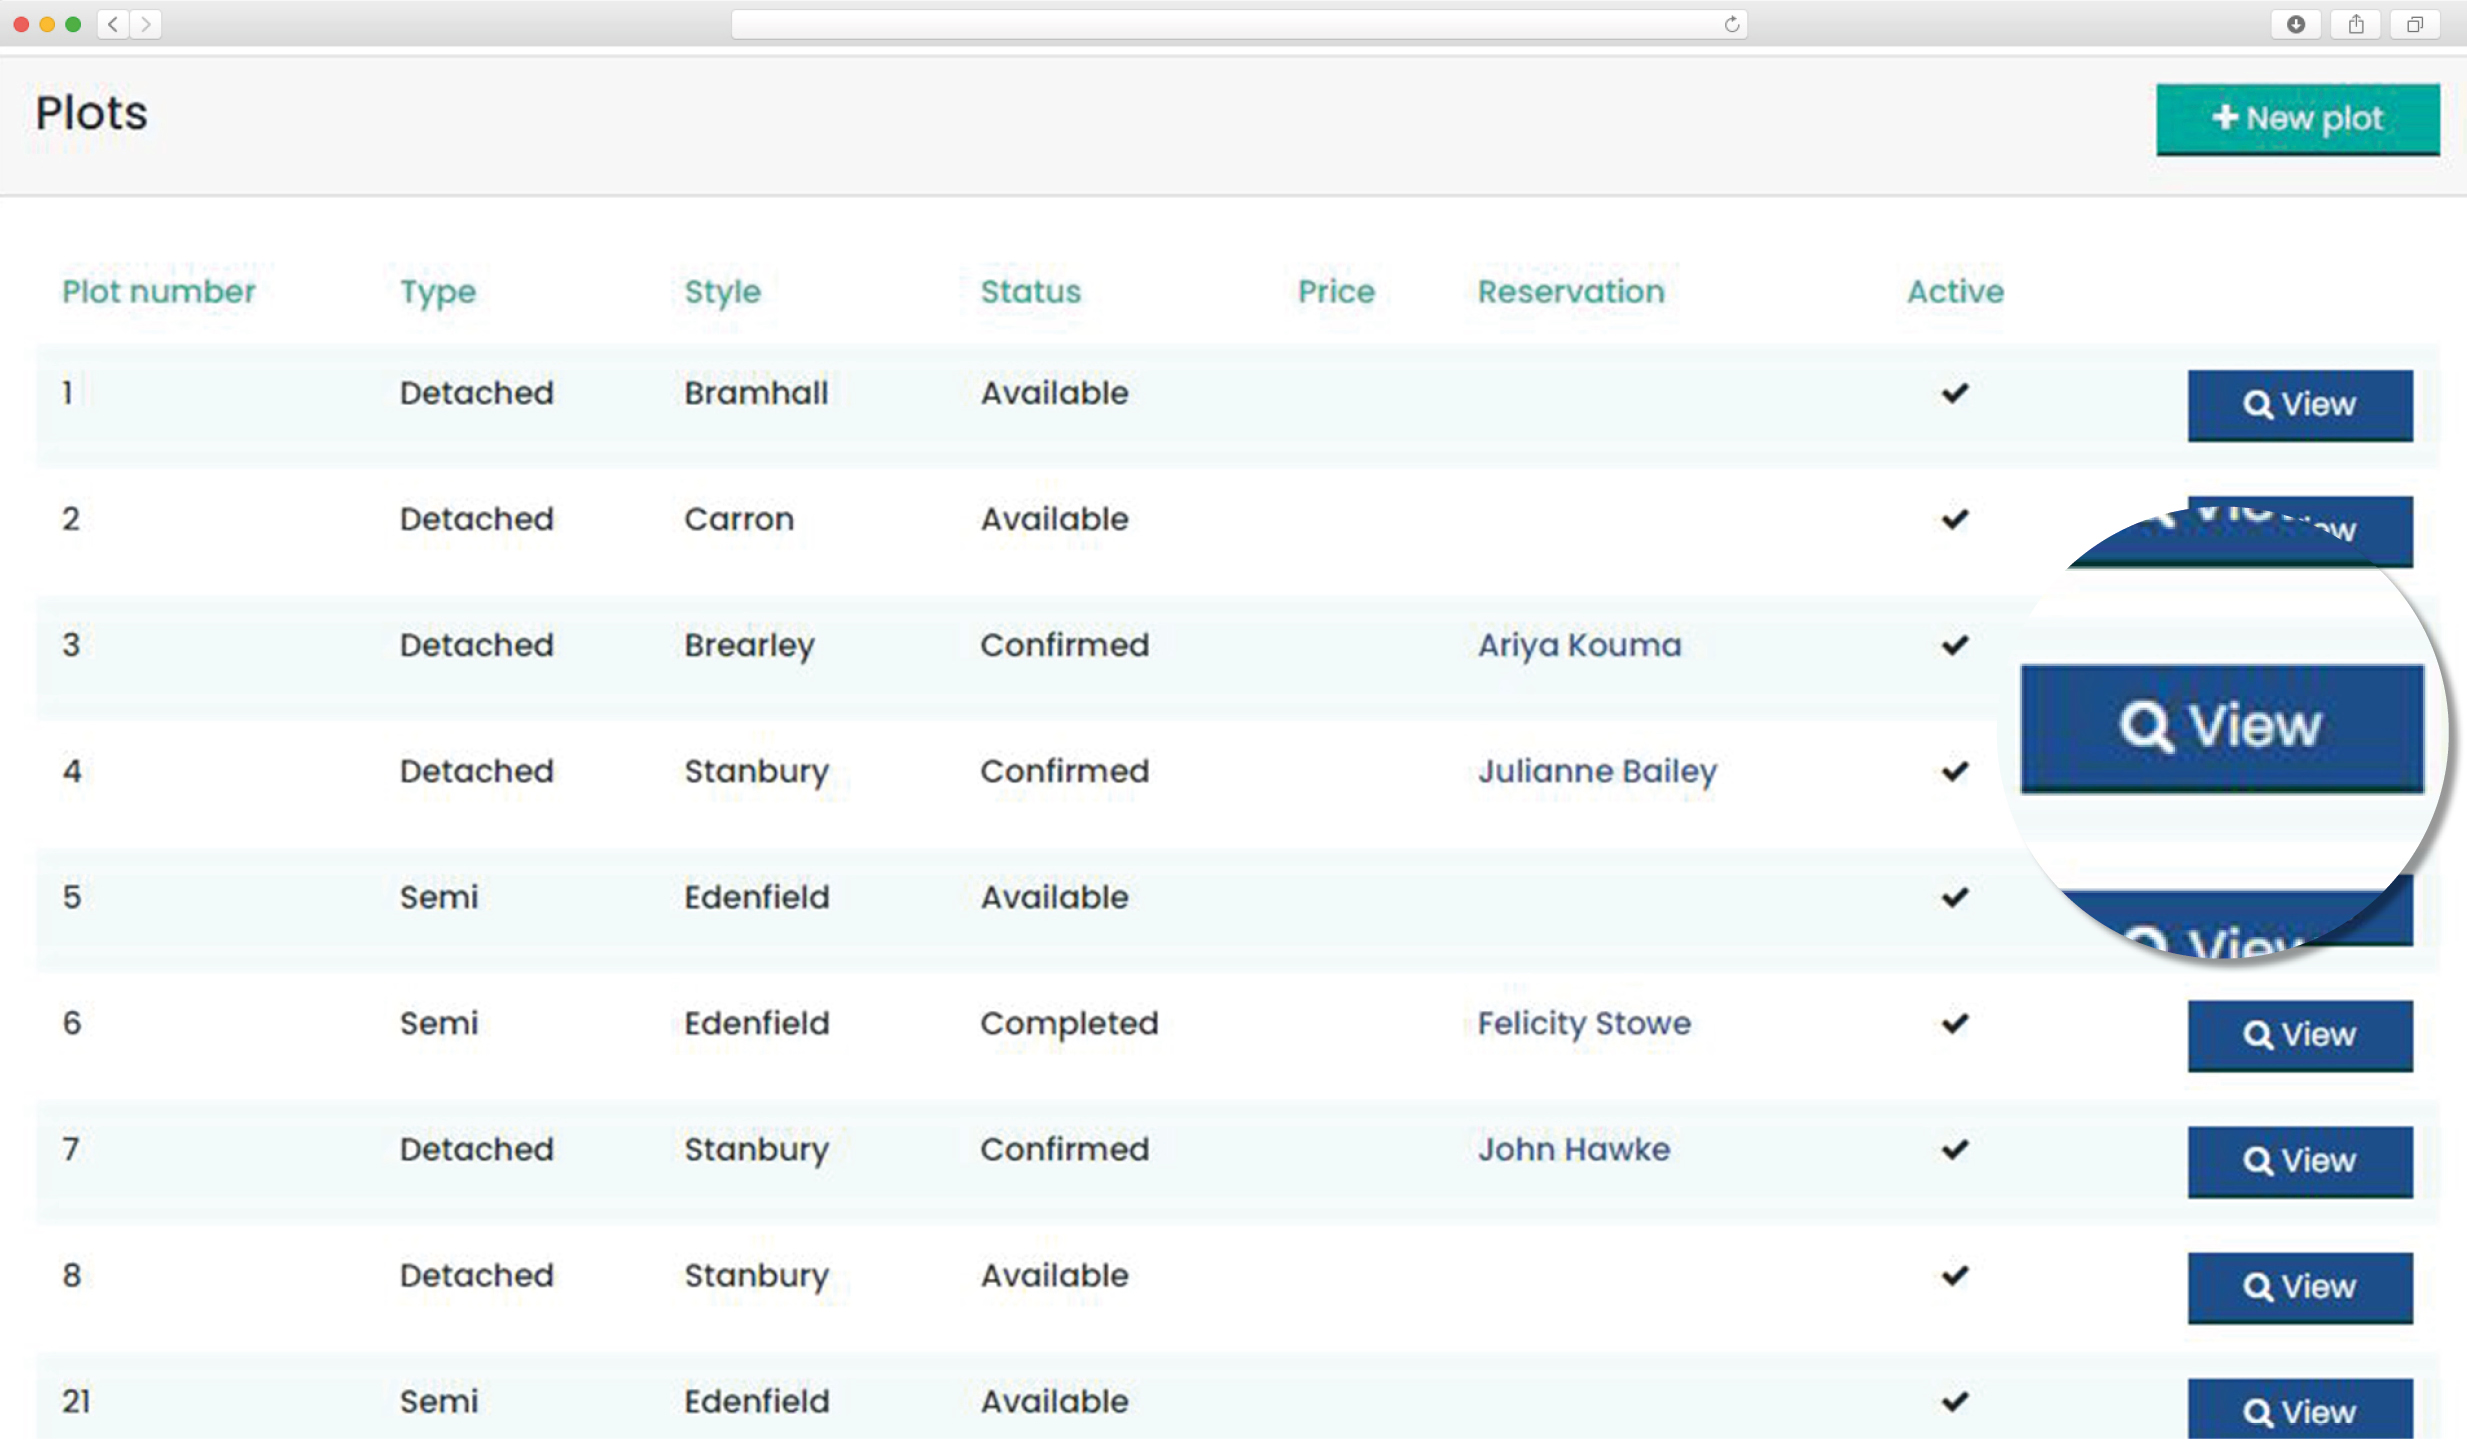The width and height of the screenshot is (2467, 1440).
Task: Click the Plots page heading
Action: [x=92, y=113]
